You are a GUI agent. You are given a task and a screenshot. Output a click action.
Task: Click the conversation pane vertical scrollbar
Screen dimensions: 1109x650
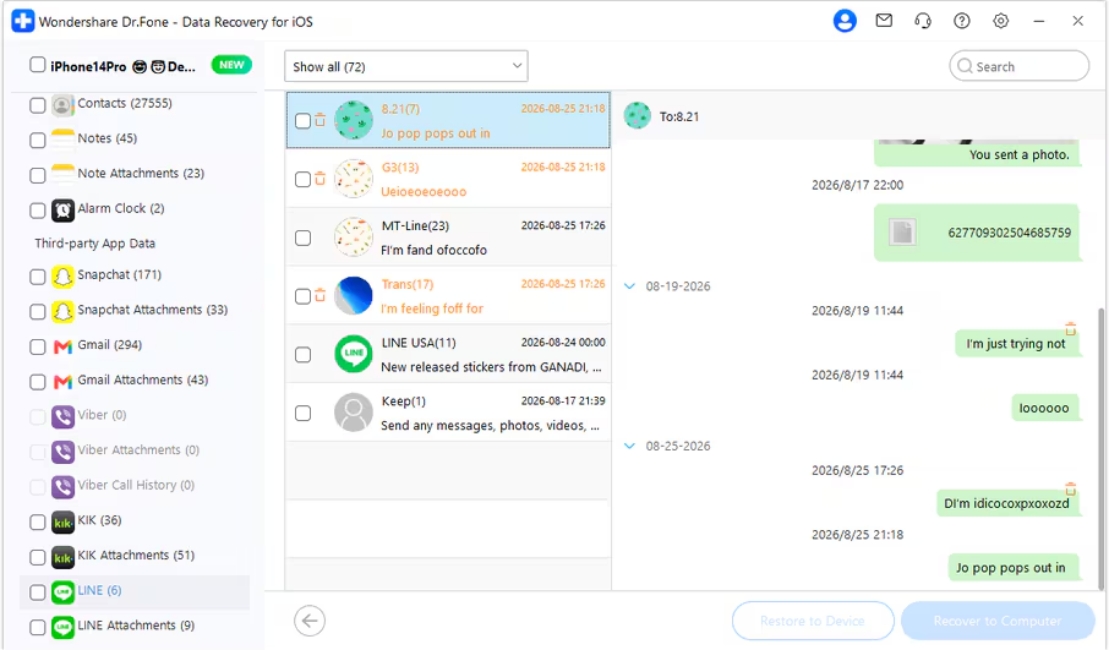(1101, 448)
